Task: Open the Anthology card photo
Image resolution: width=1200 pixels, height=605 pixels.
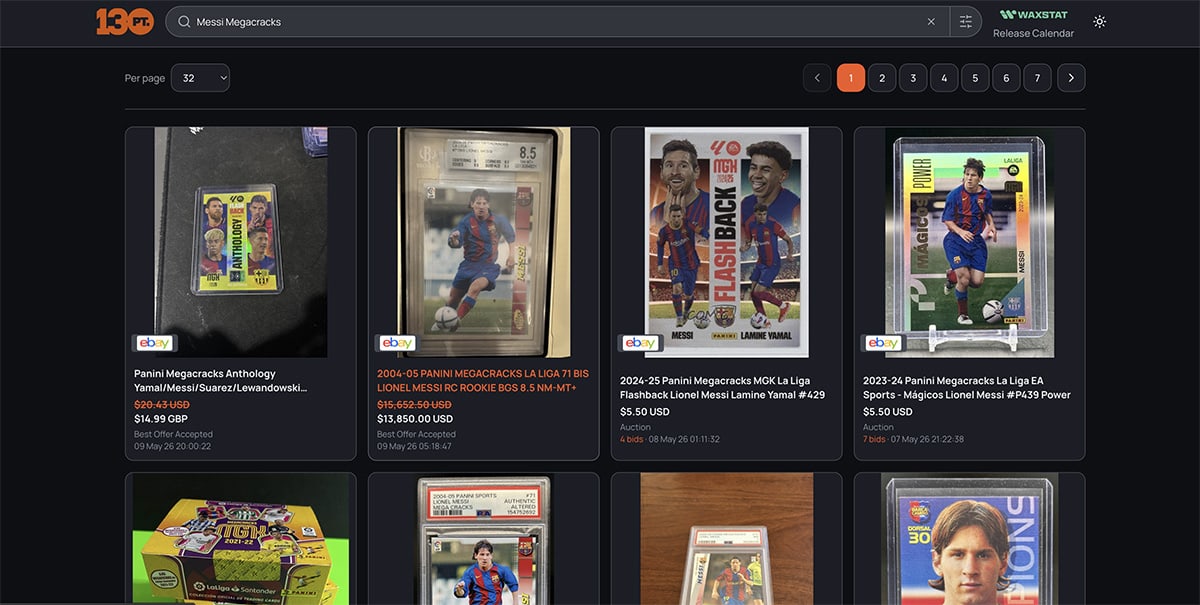Action: (x=240, y=242)
